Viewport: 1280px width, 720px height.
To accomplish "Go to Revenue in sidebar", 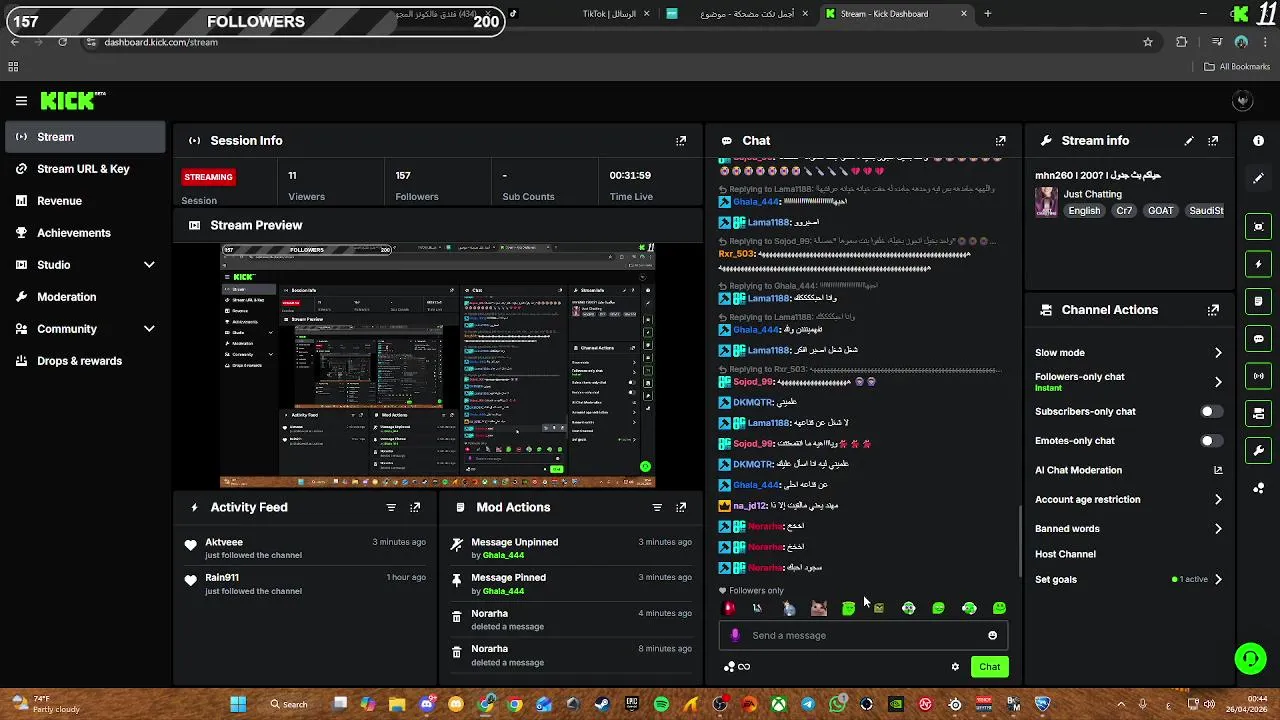I will tap(84, 201).
